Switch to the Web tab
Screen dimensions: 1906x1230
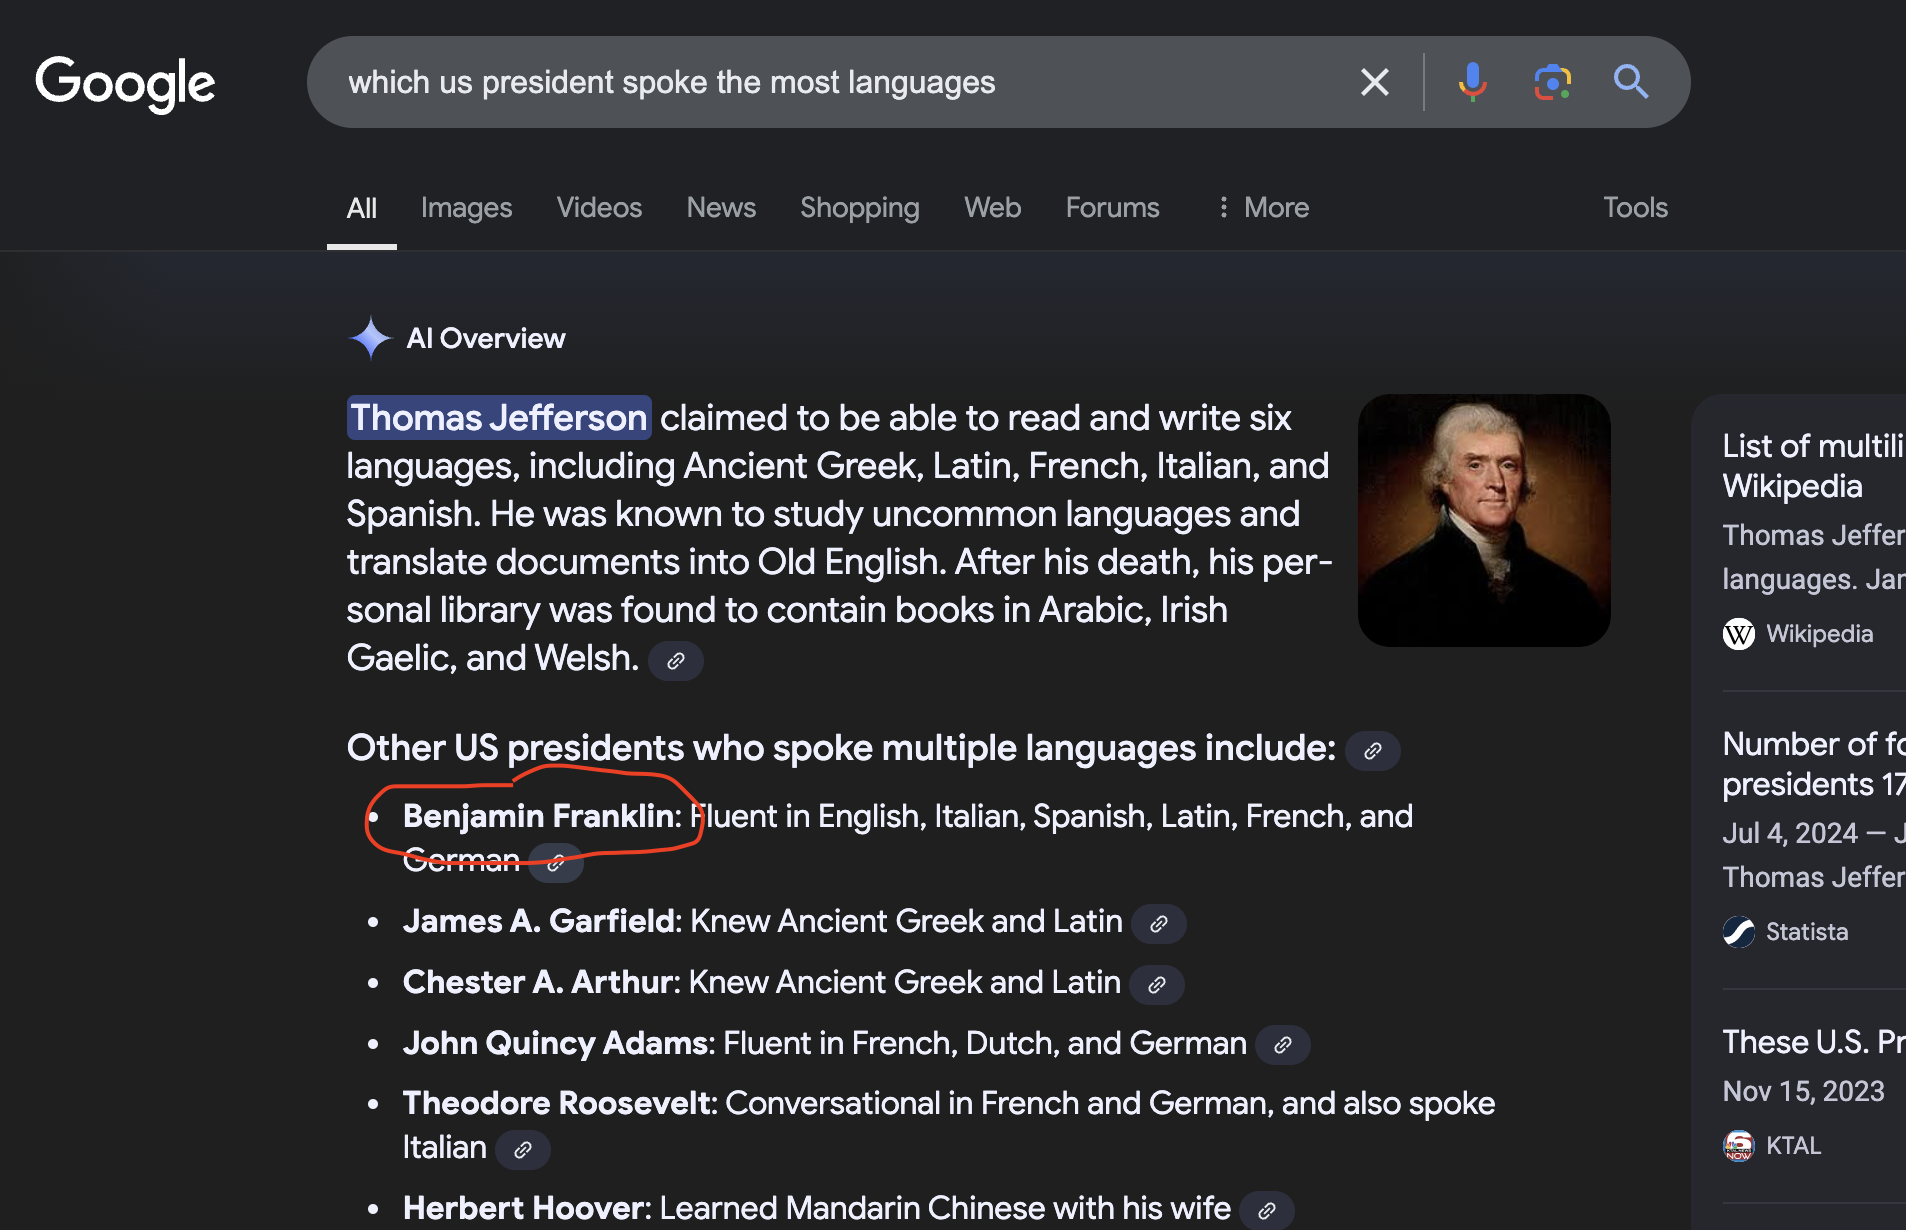coord(993,207)
